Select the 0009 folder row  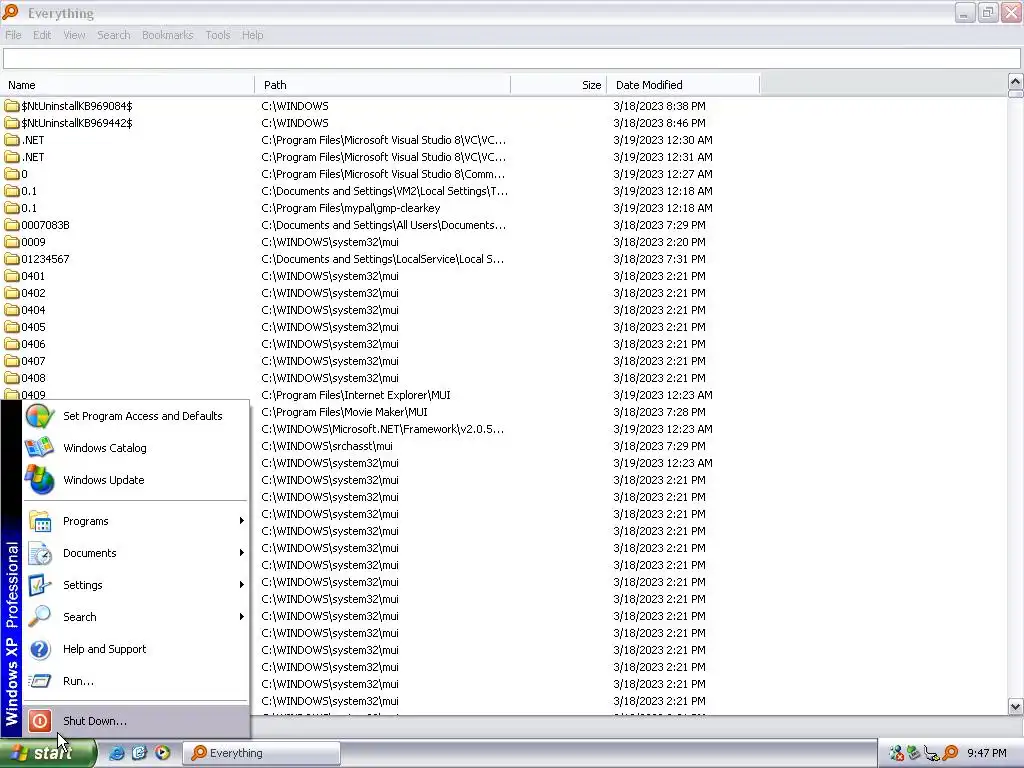[x=382, y=242]
